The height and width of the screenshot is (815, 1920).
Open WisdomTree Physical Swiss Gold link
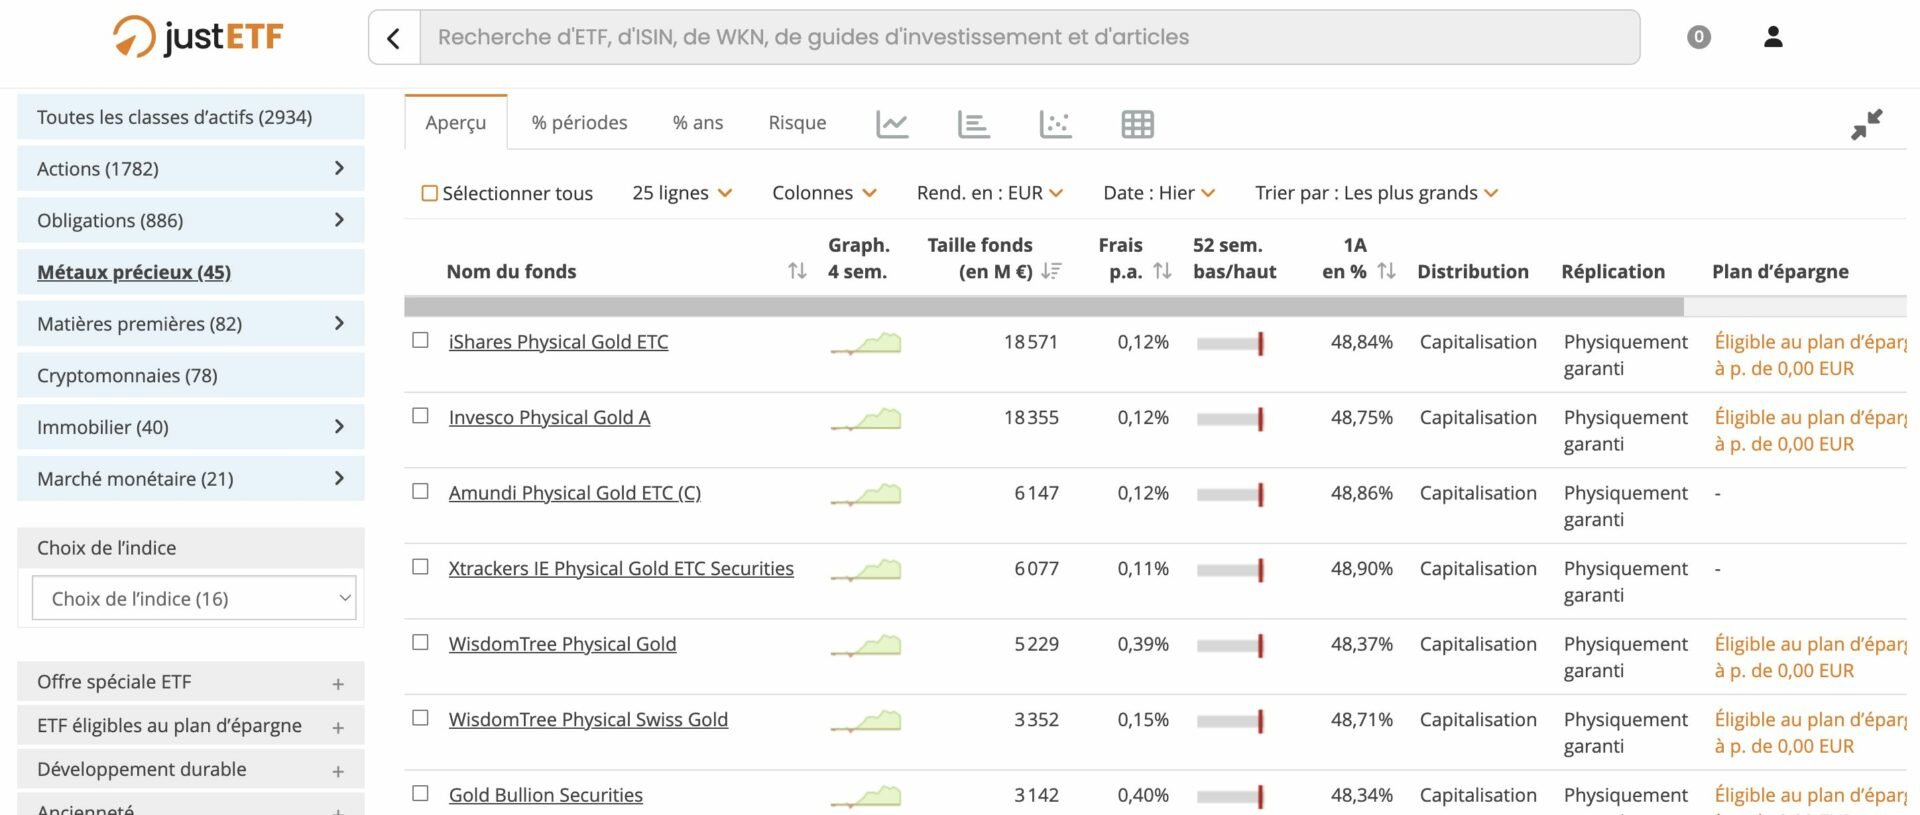point(588,720)
